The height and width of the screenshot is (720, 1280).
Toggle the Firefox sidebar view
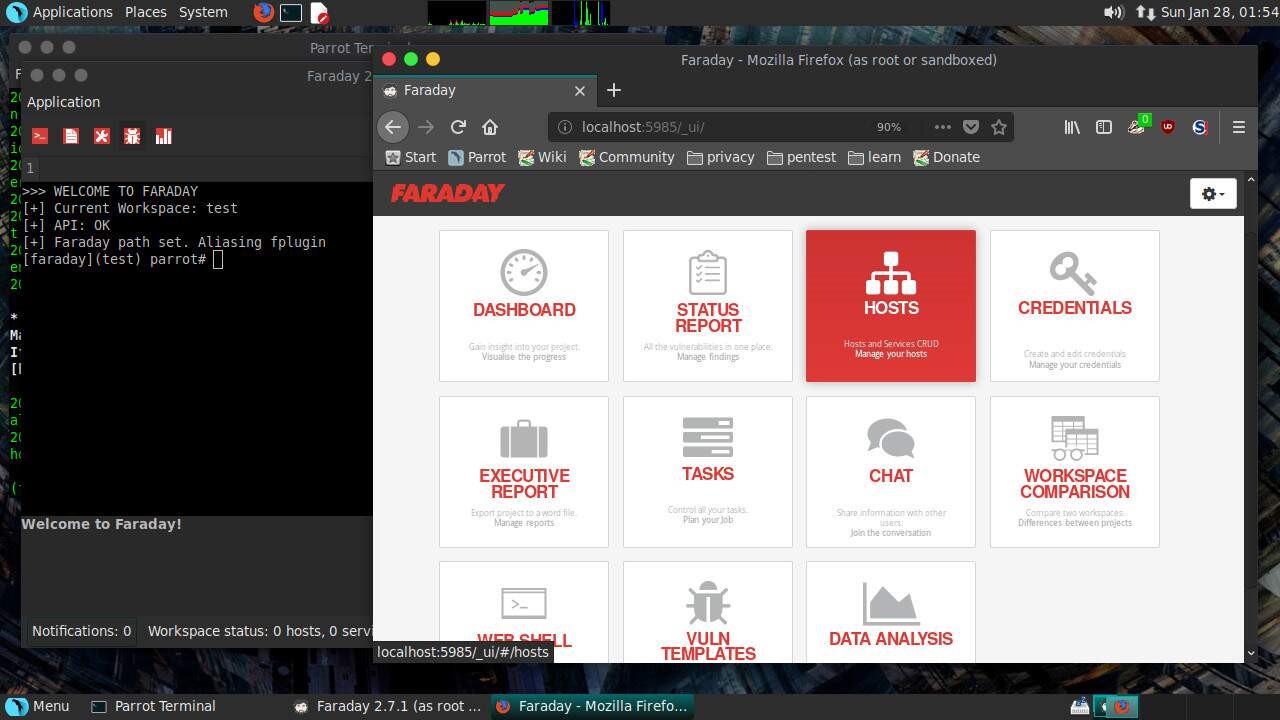coord(1103,127)
